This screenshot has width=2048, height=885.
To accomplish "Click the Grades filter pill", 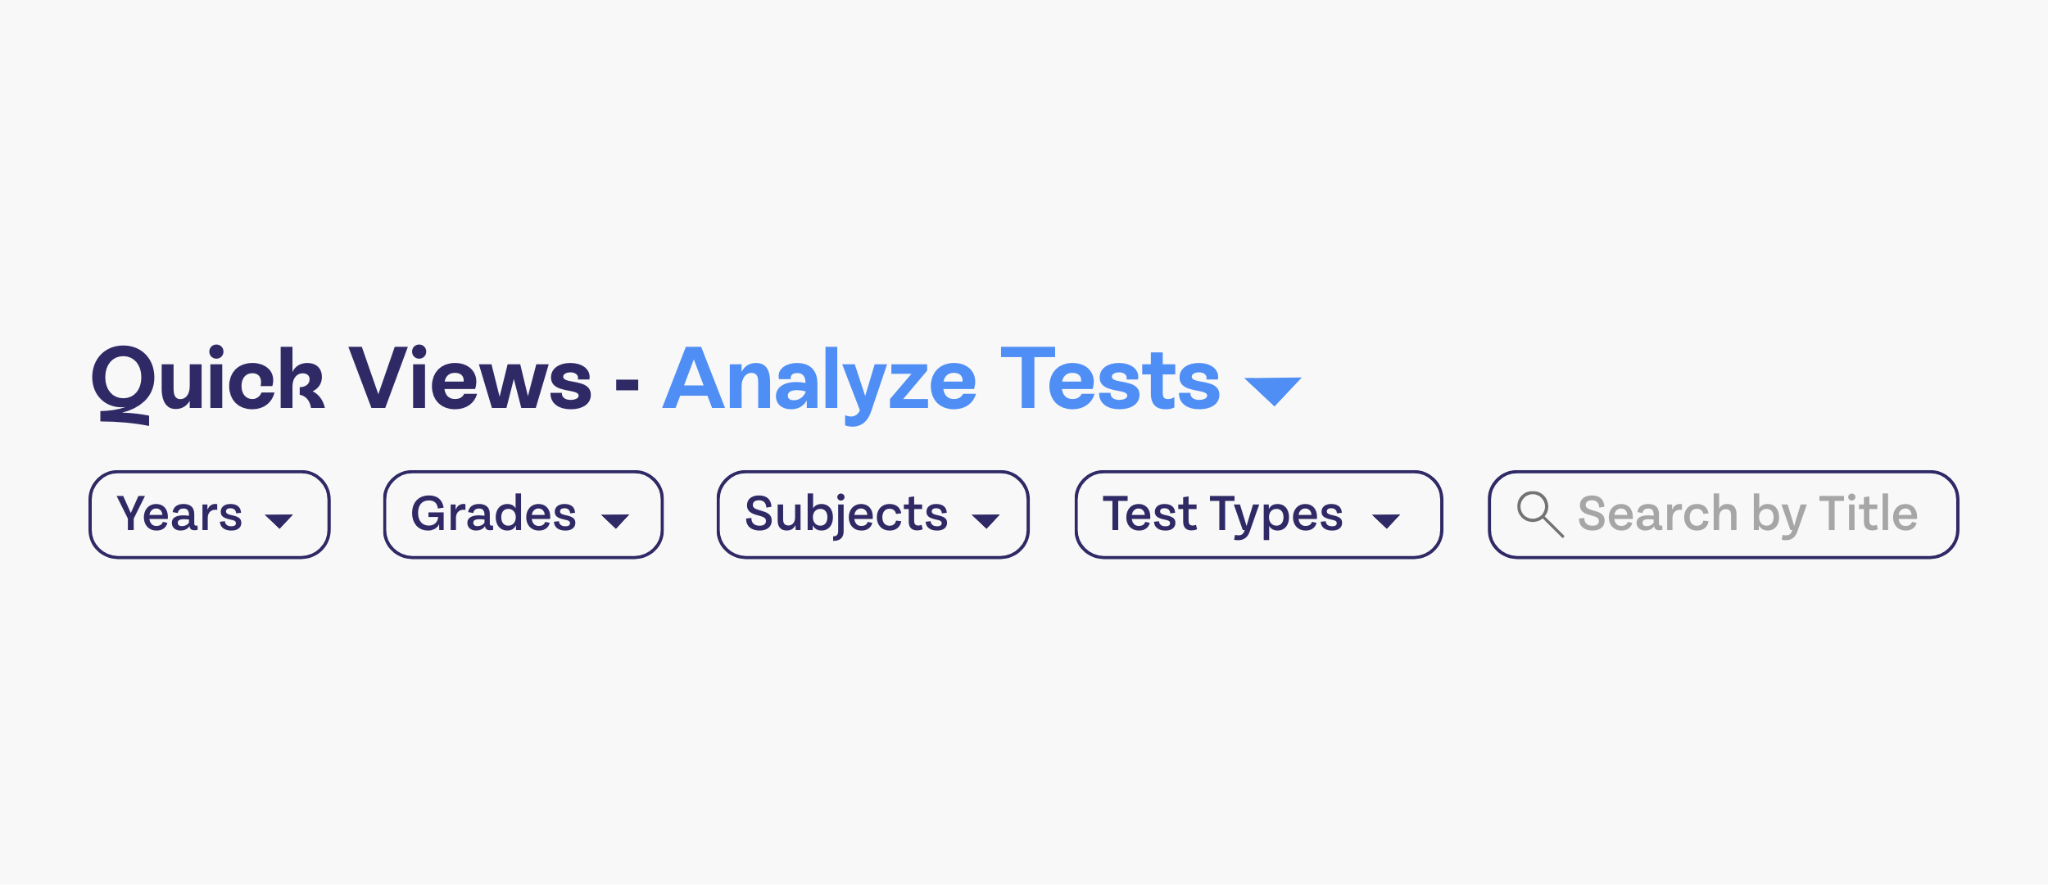I will pos(522,514).
